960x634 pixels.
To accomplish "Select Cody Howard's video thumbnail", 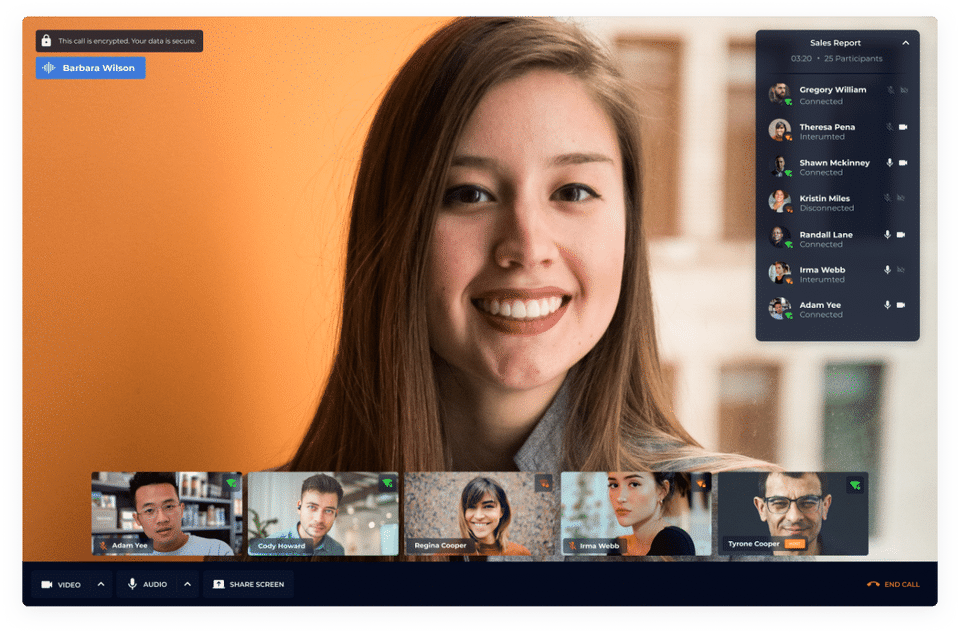I will (x=323, y=513).
